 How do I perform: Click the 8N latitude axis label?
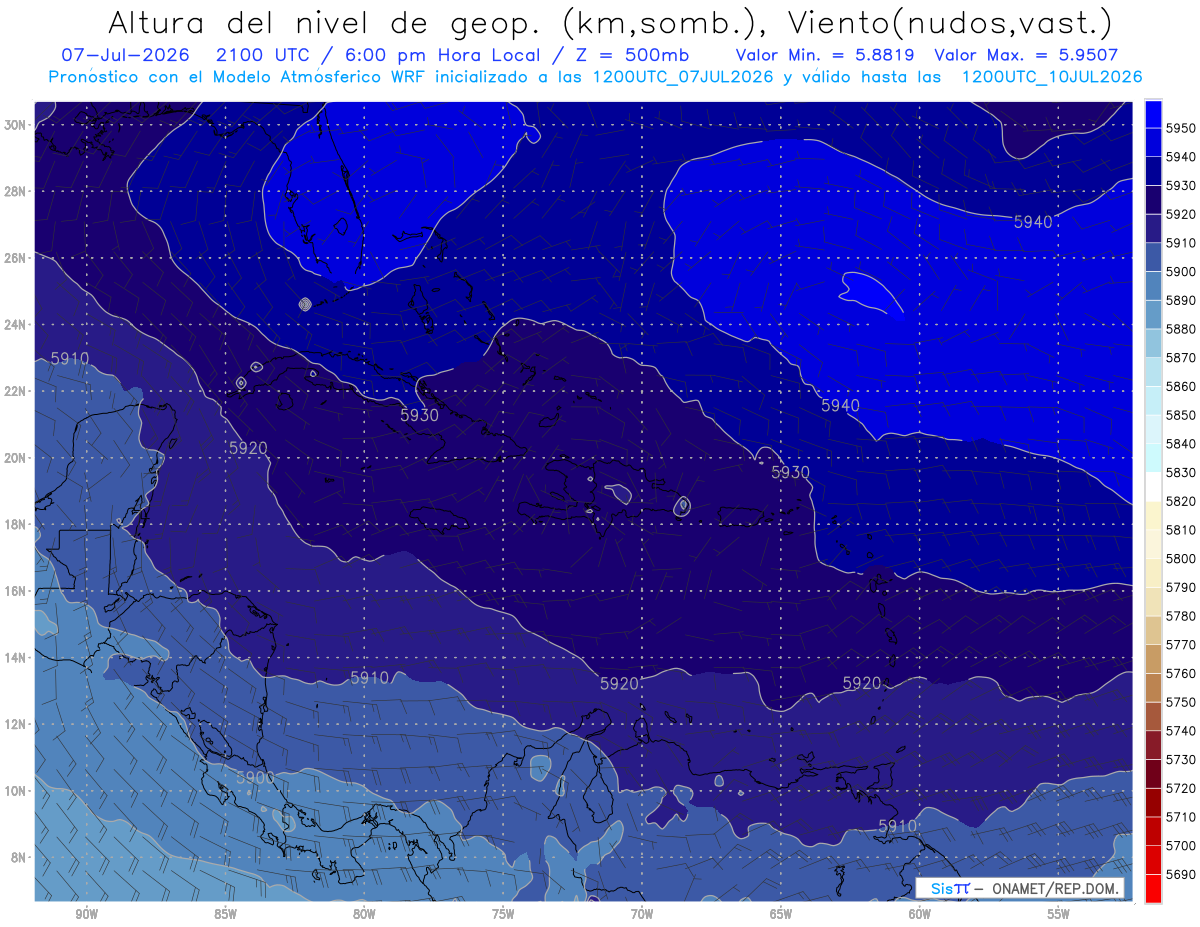(19, 857)
